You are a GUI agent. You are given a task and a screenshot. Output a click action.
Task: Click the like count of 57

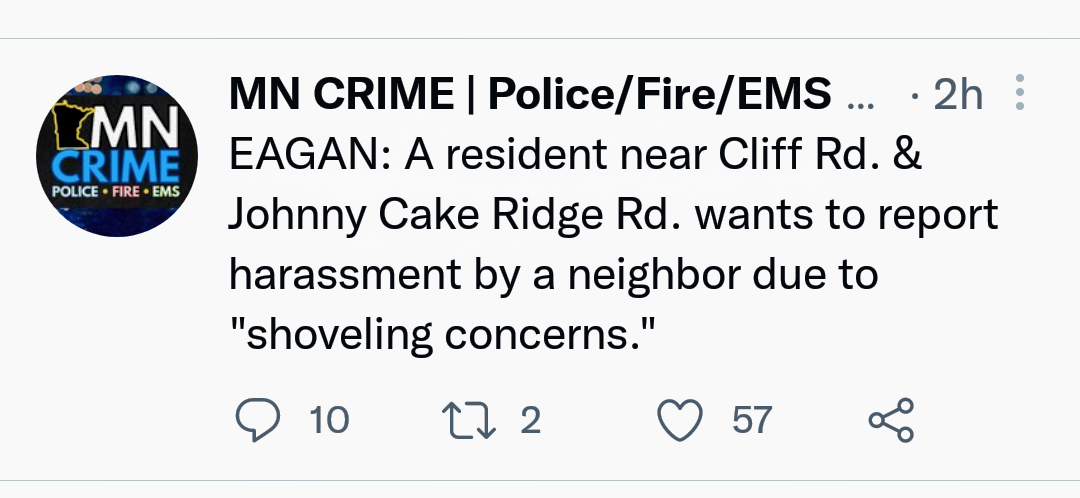pyautogui.click(x=752, y=420)
